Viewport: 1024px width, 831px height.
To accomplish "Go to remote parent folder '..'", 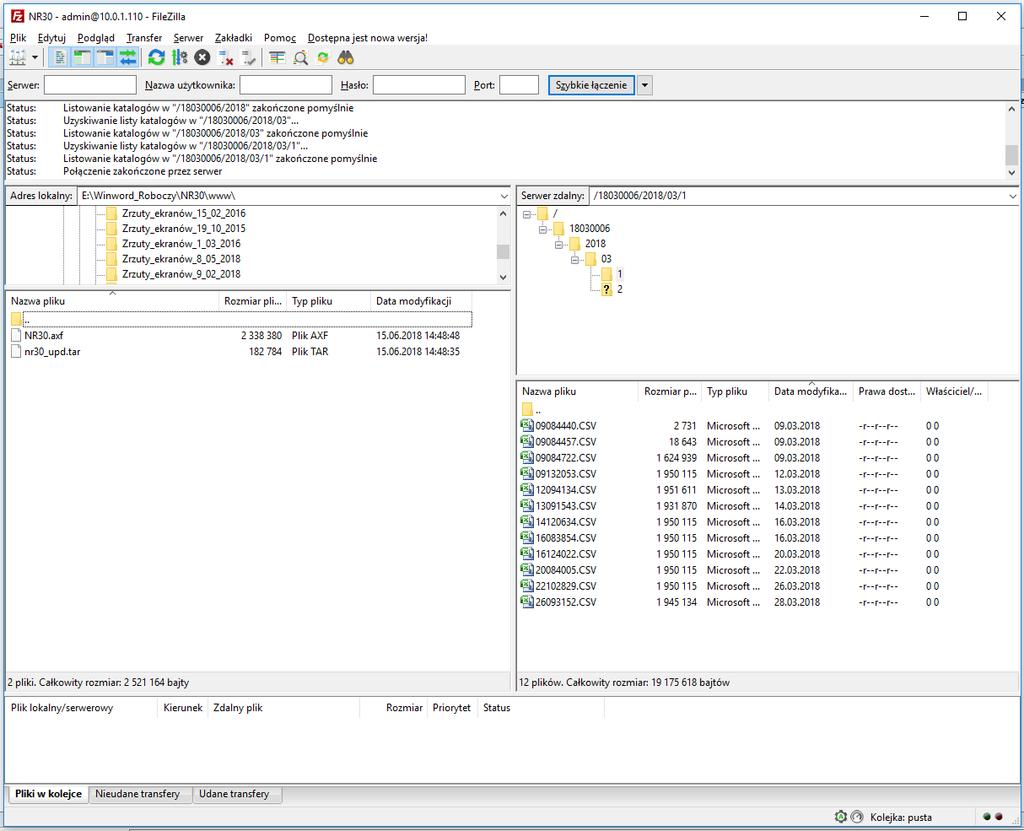I will point(532,410).
